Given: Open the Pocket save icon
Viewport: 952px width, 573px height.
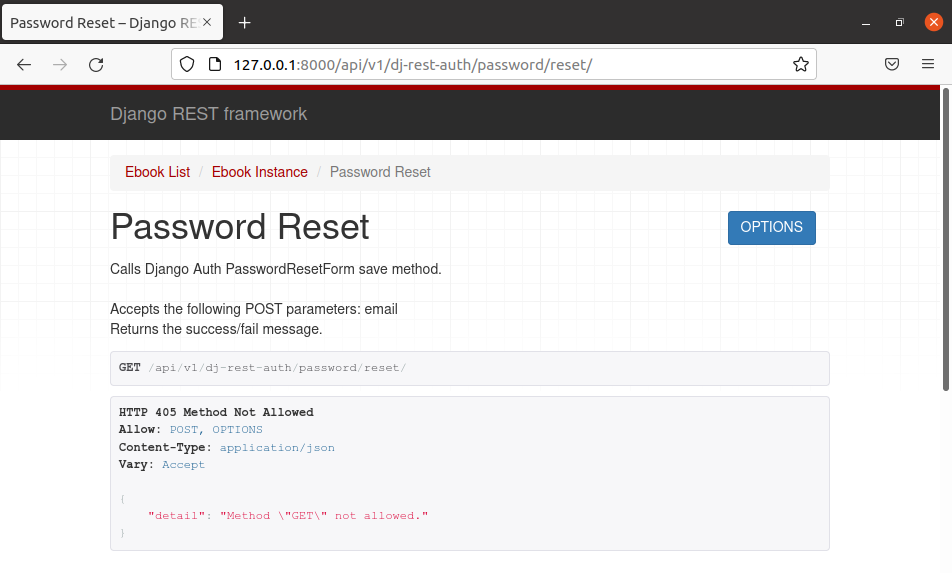Looking at the screenshot, I should tap(891, 64).
